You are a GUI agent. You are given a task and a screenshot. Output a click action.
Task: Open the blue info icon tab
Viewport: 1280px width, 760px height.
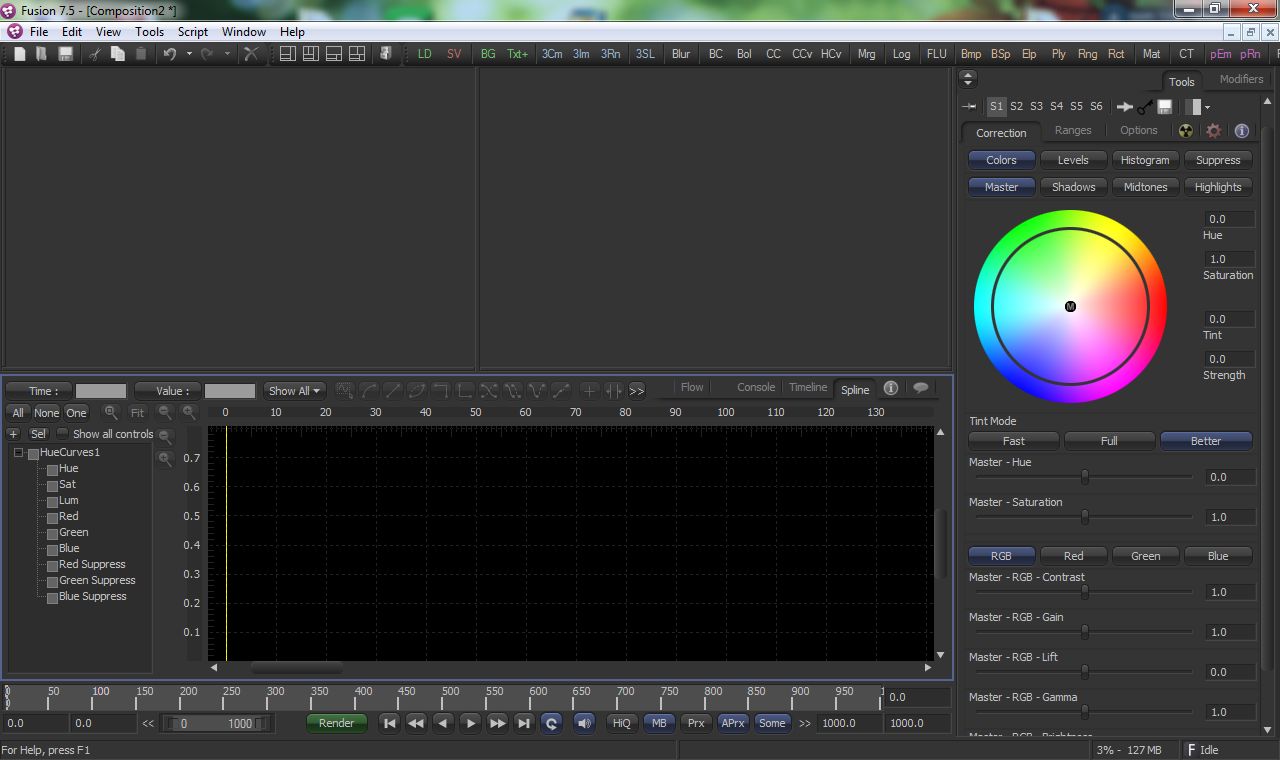pos(1242,131)
